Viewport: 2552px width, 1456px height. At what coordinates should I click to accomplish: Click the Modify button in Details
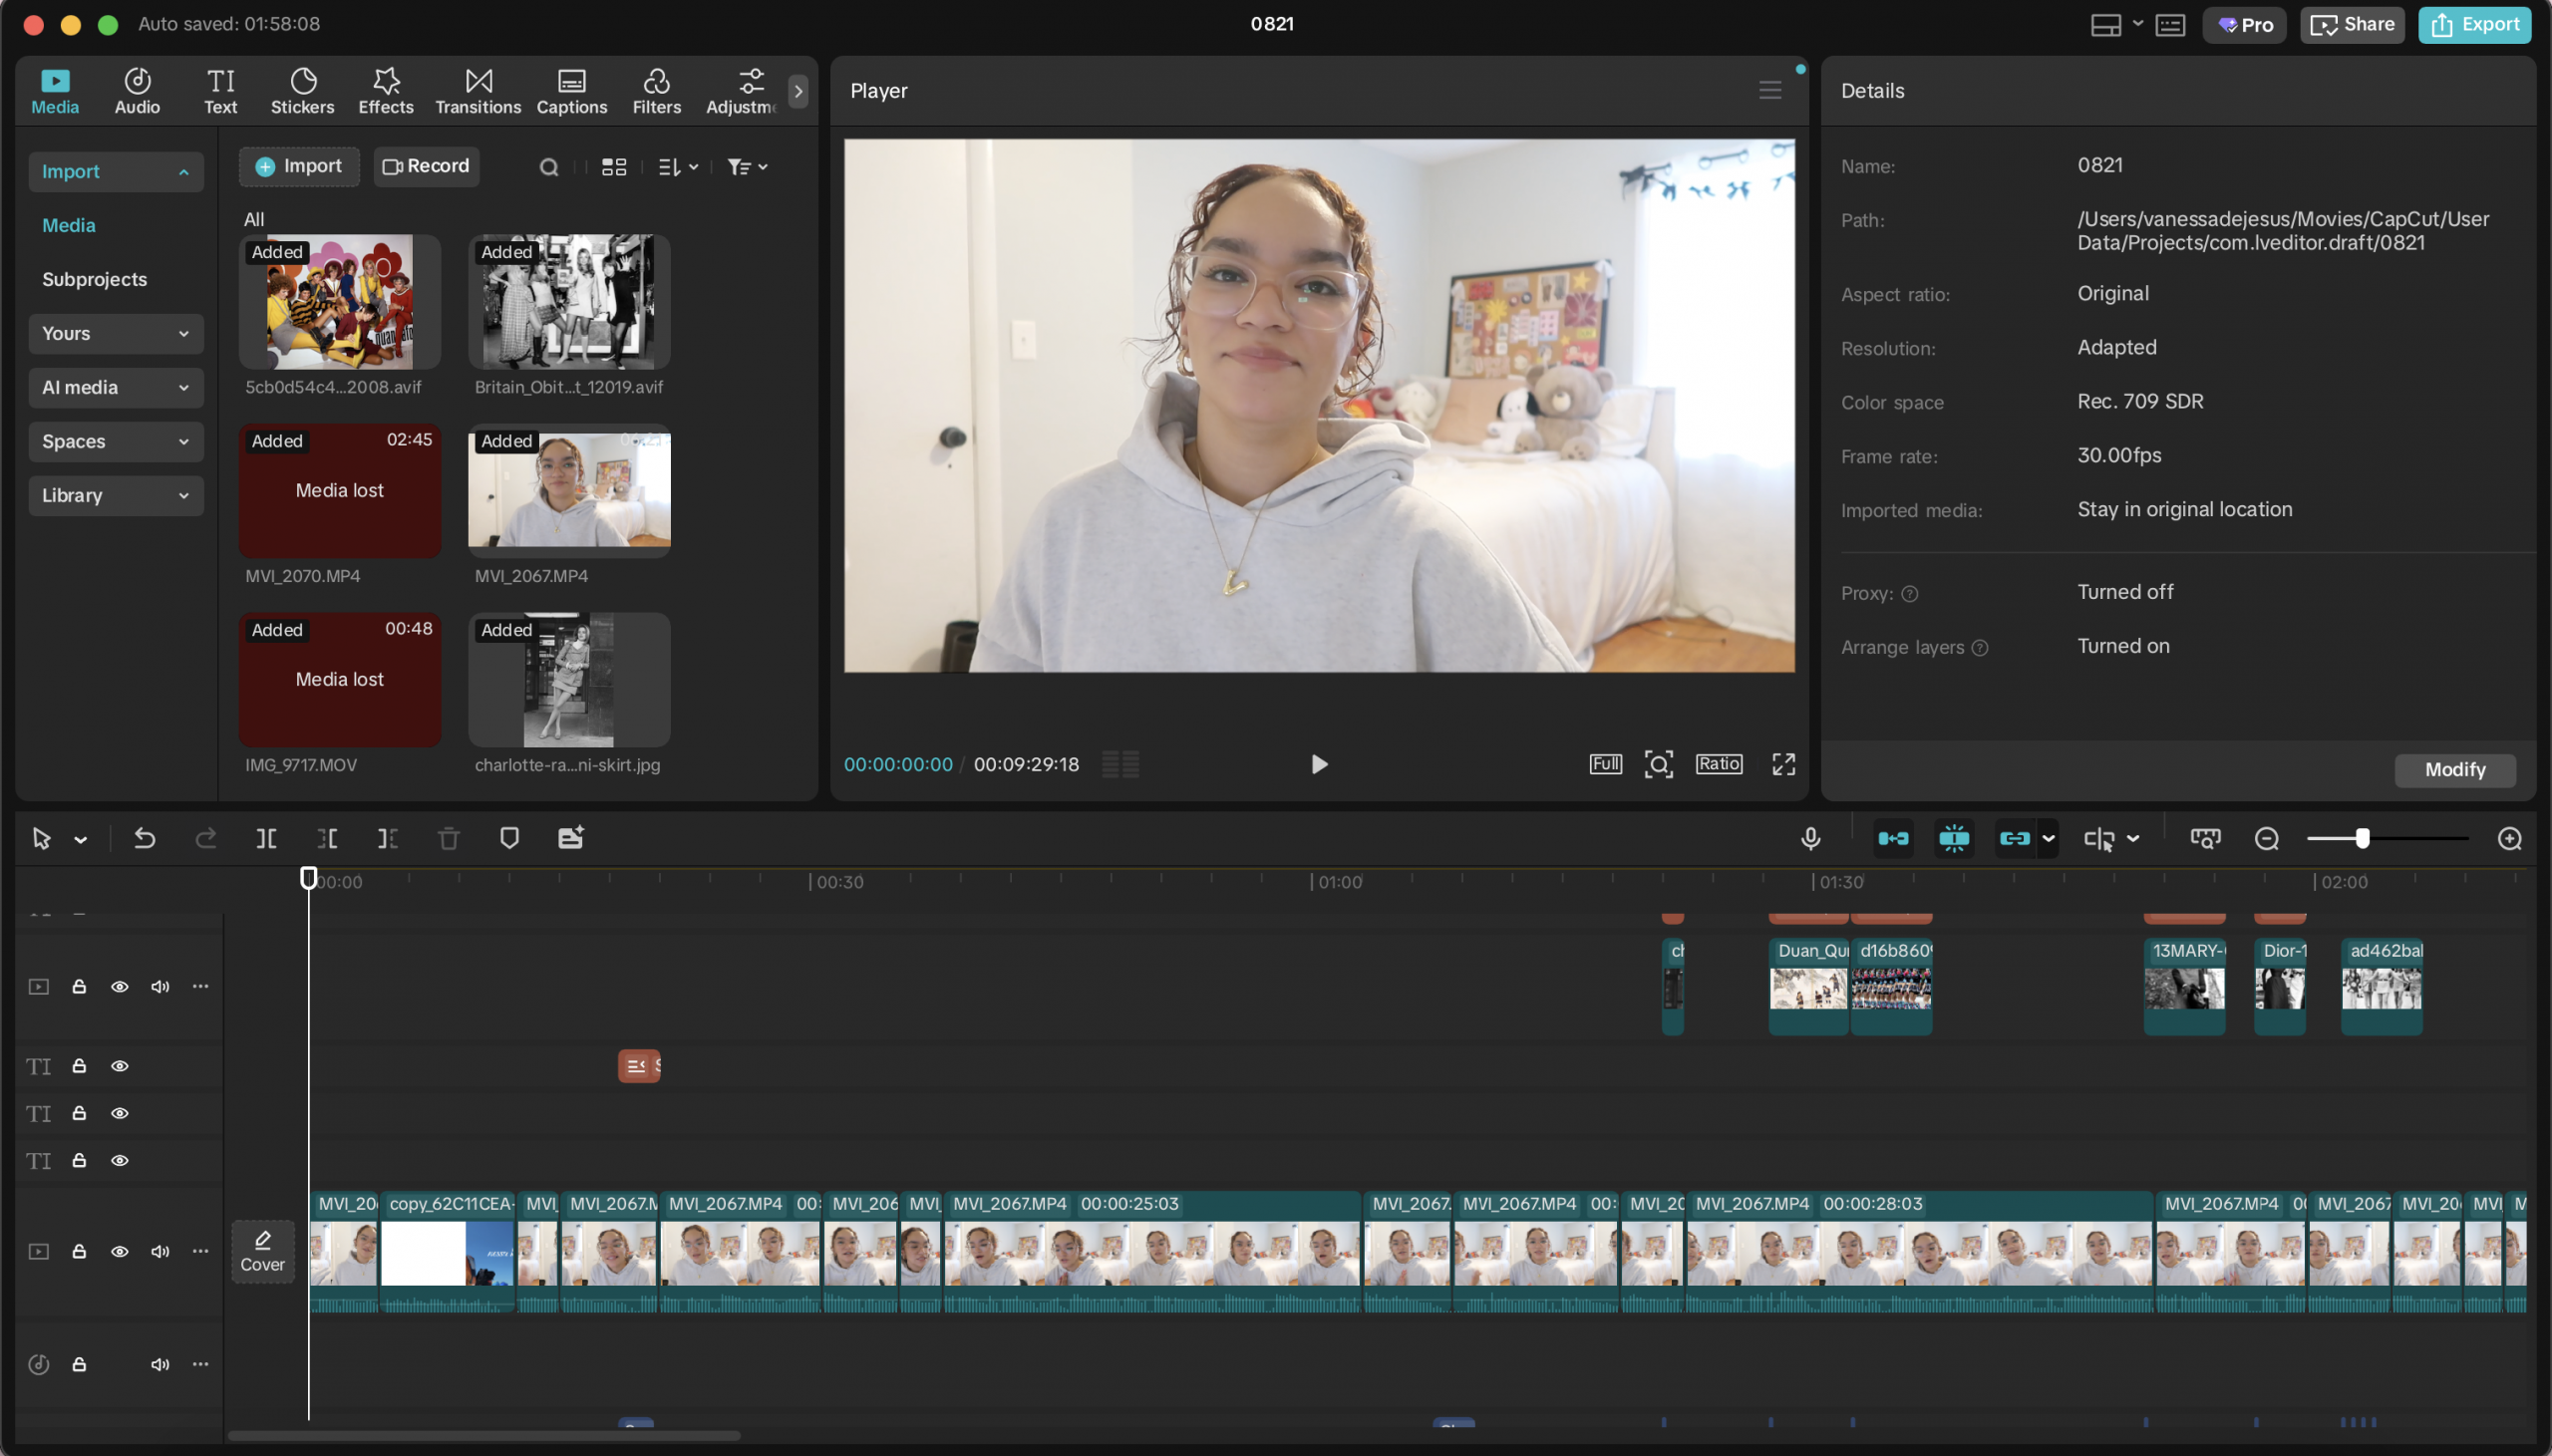[2454, 769]
